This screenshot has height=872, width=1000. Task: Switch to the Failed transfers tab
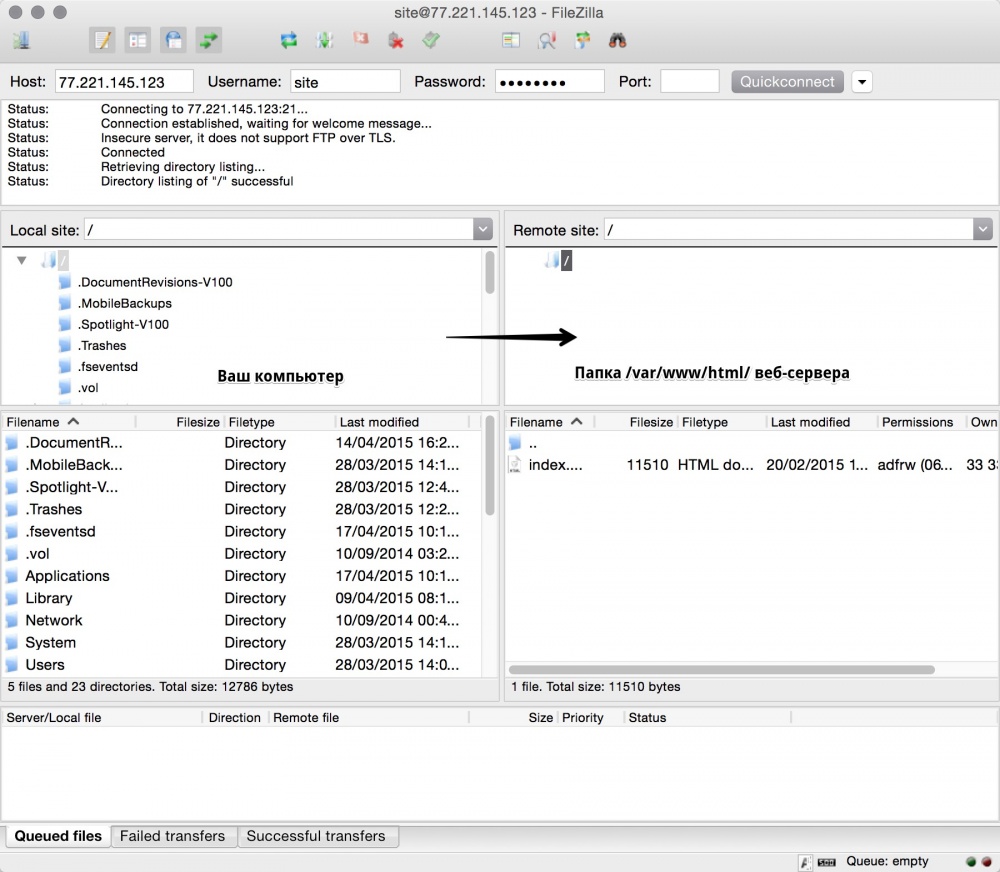point(172,836)
